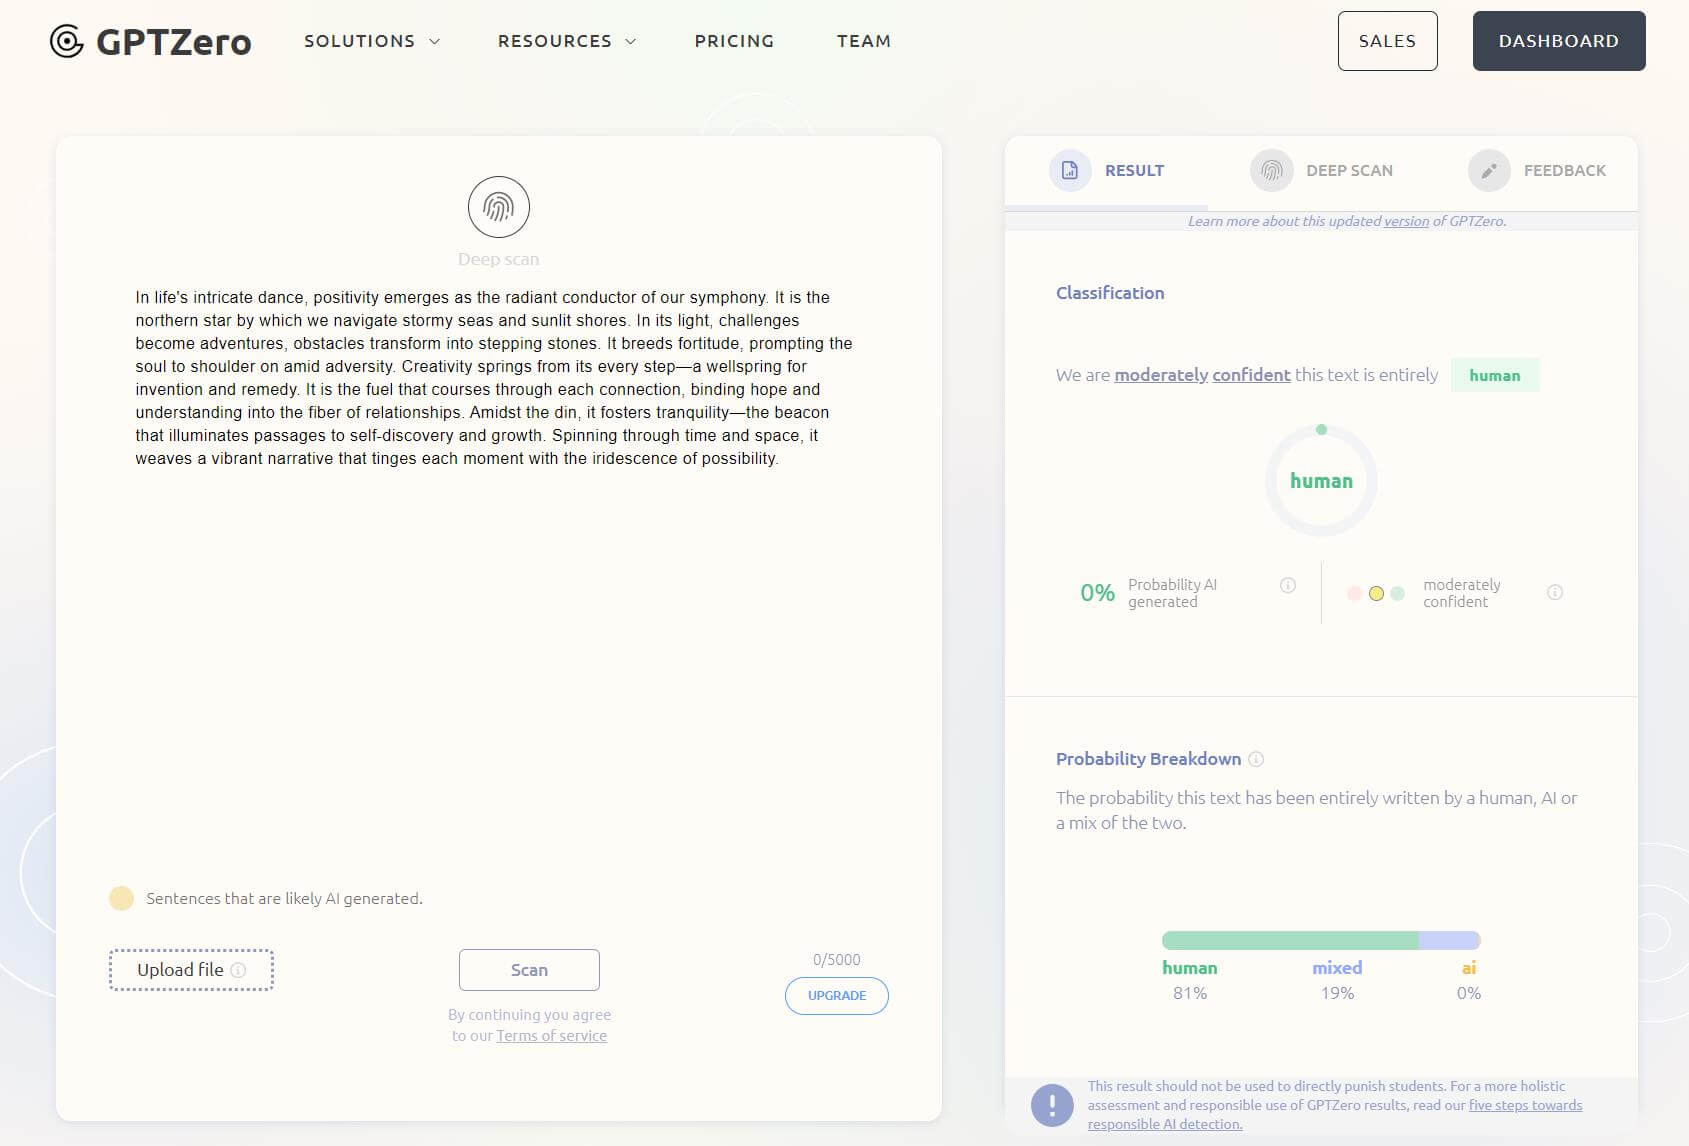Switch to the Feedback tab
The width and height of the screenshot is (1689, 1146).
[1537, 170]
